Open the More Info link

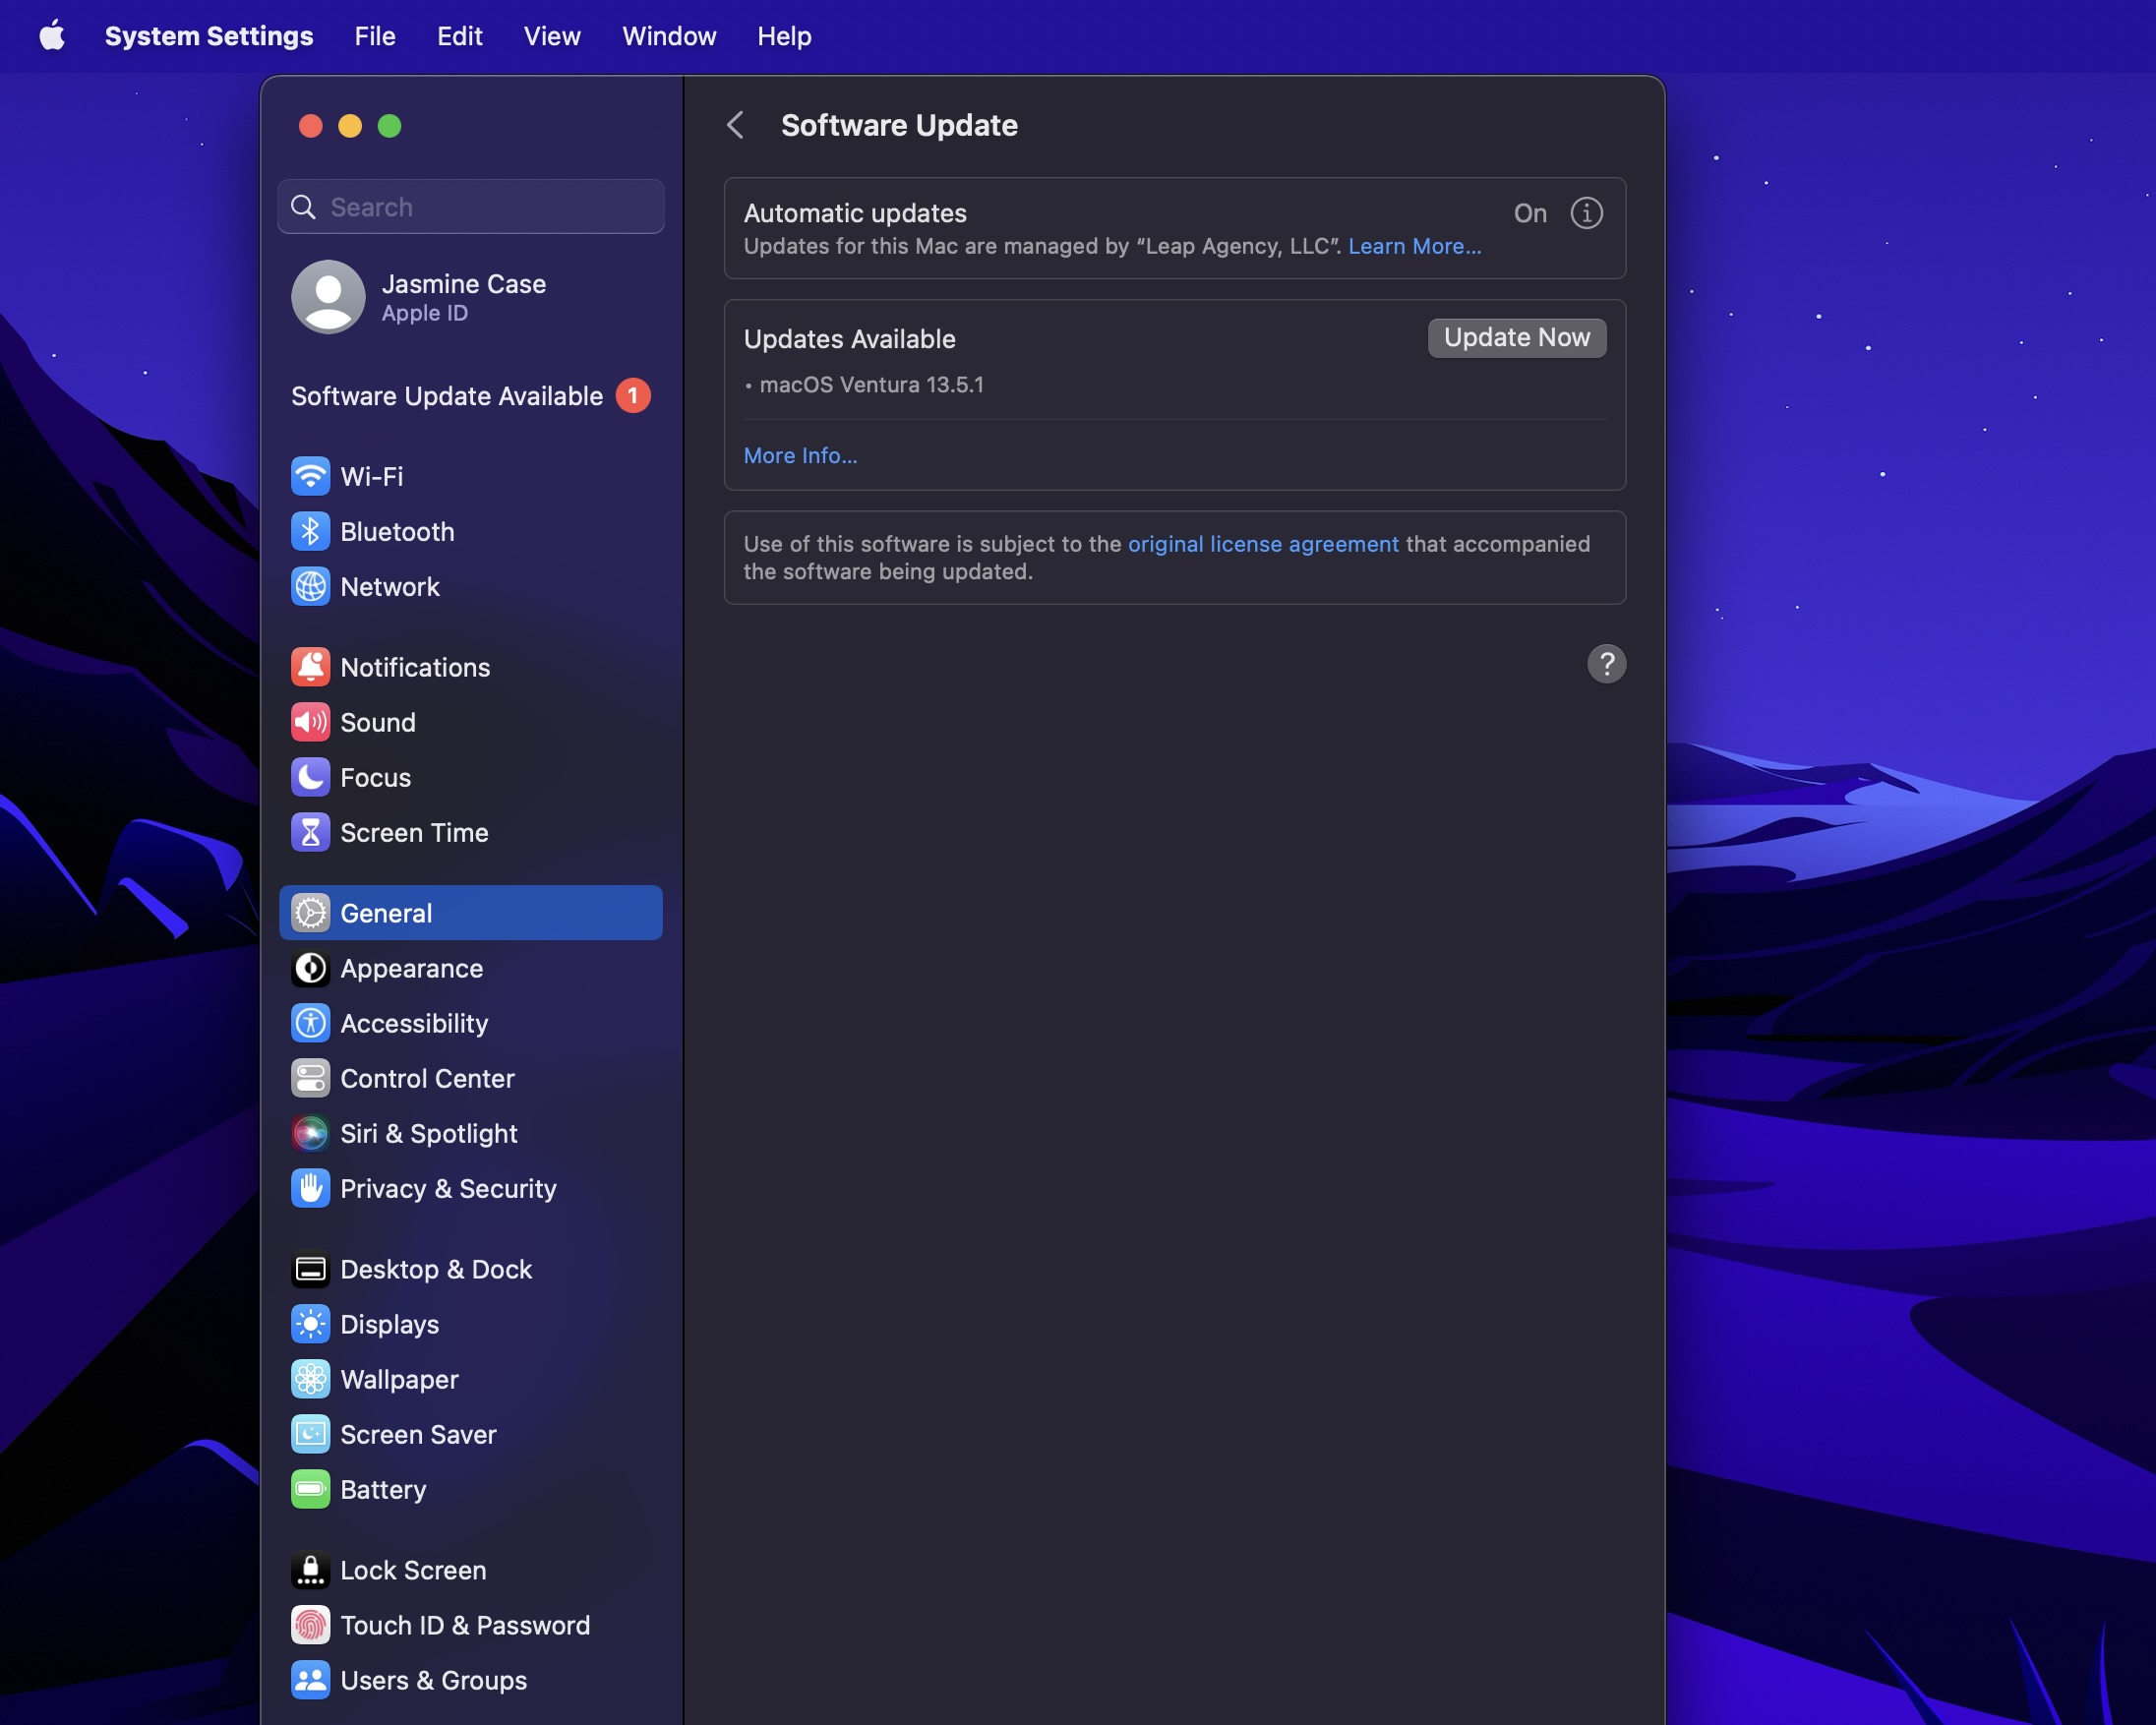tap(800, 455)
